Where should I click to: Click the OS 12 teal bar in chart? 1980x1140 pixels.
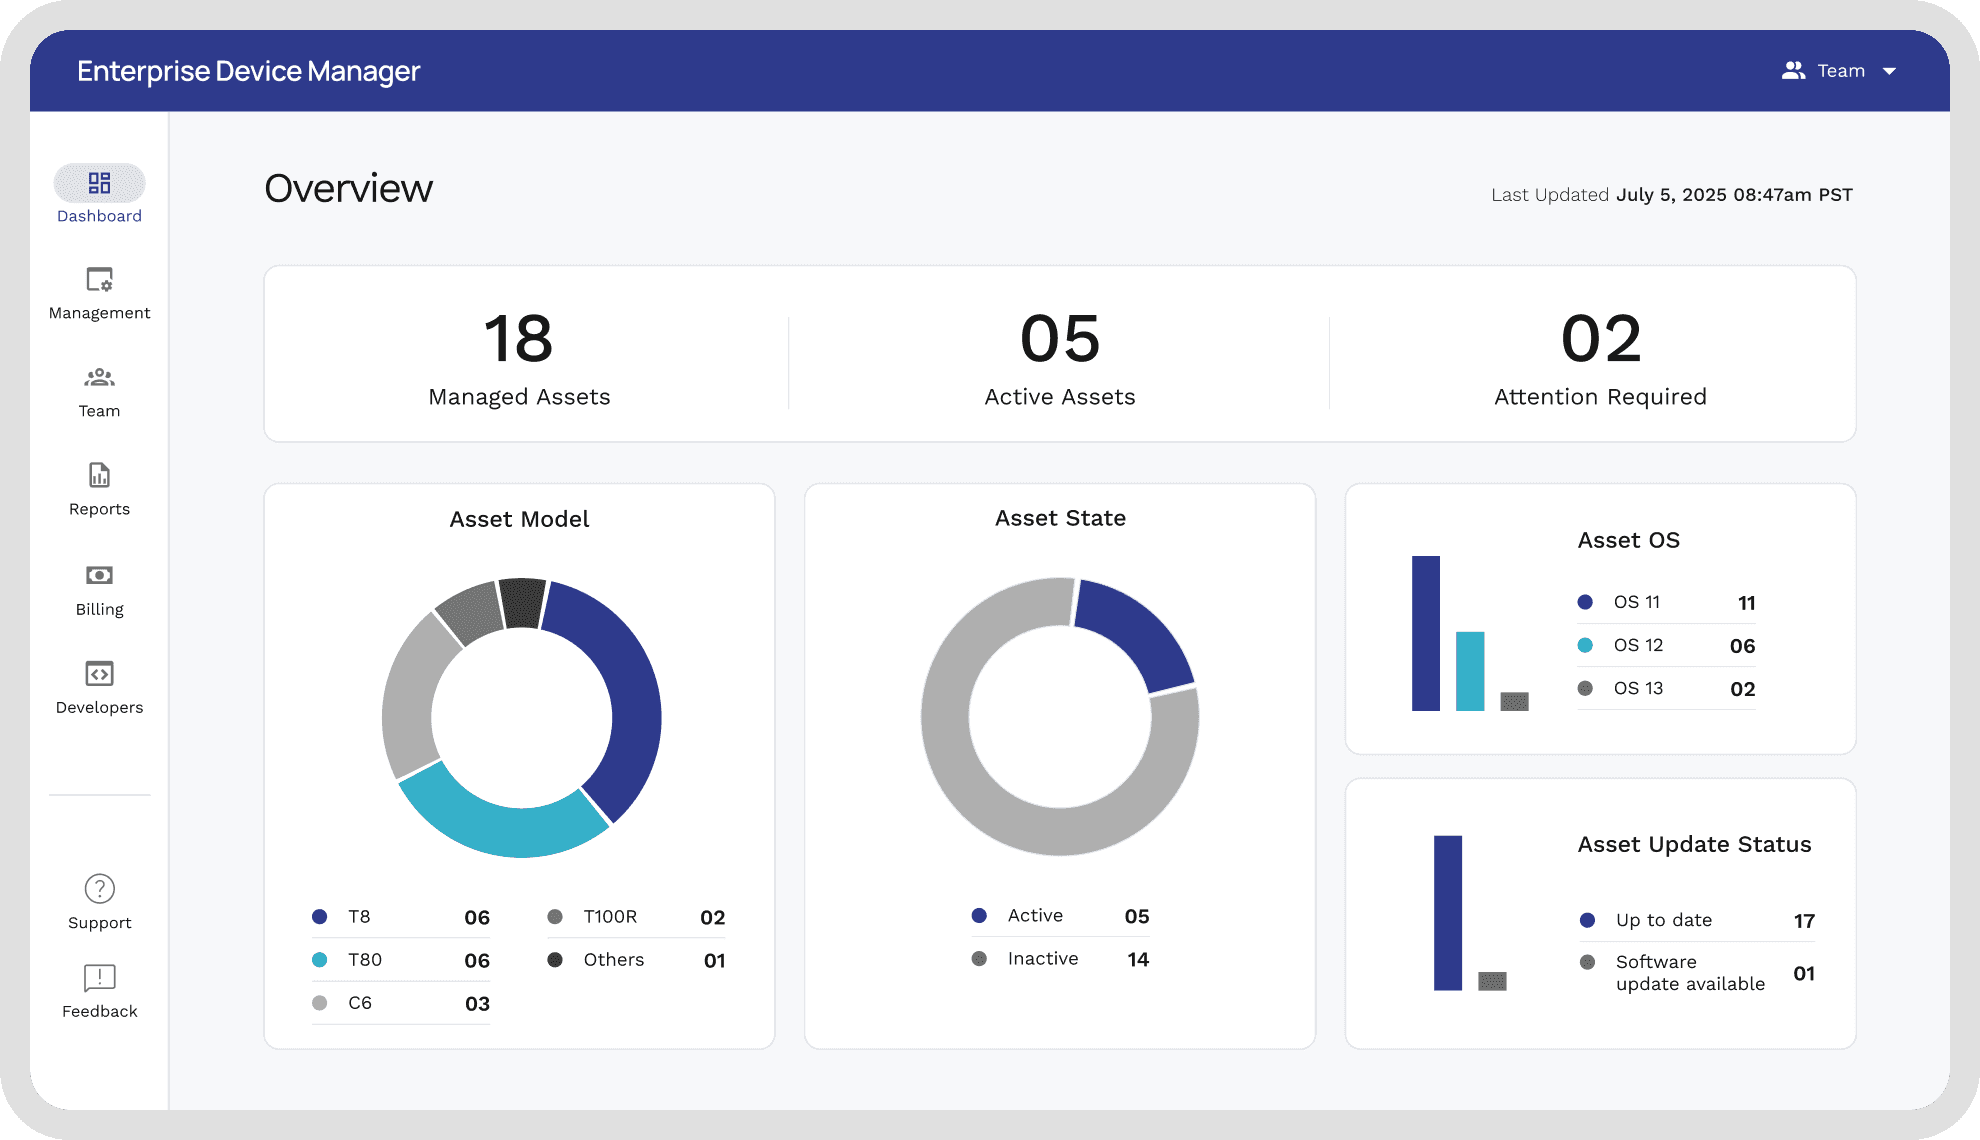click(x=1469, y=671)
